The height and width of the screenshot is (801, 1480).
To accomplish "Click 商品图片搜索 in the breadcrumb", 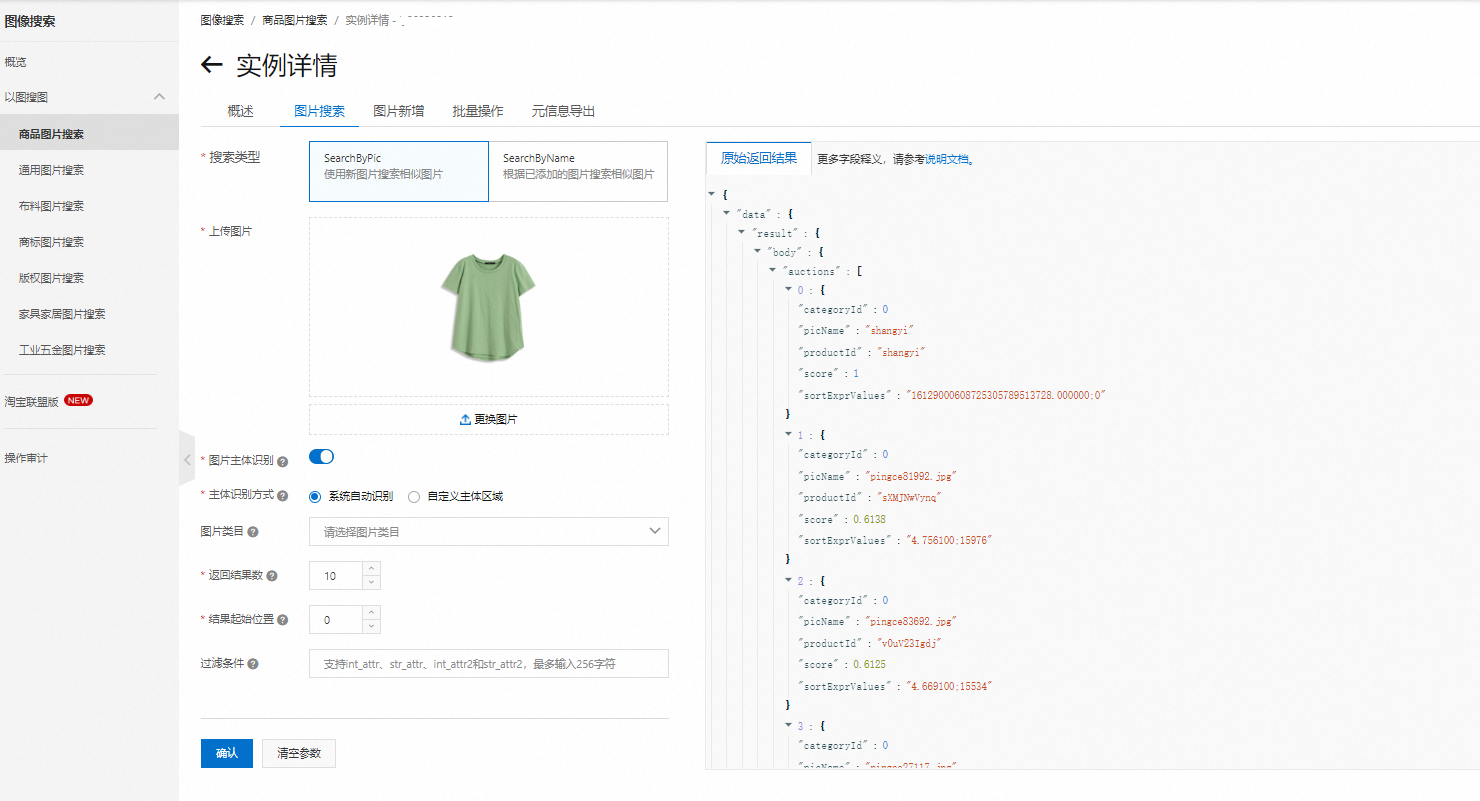I will [295, 20].
